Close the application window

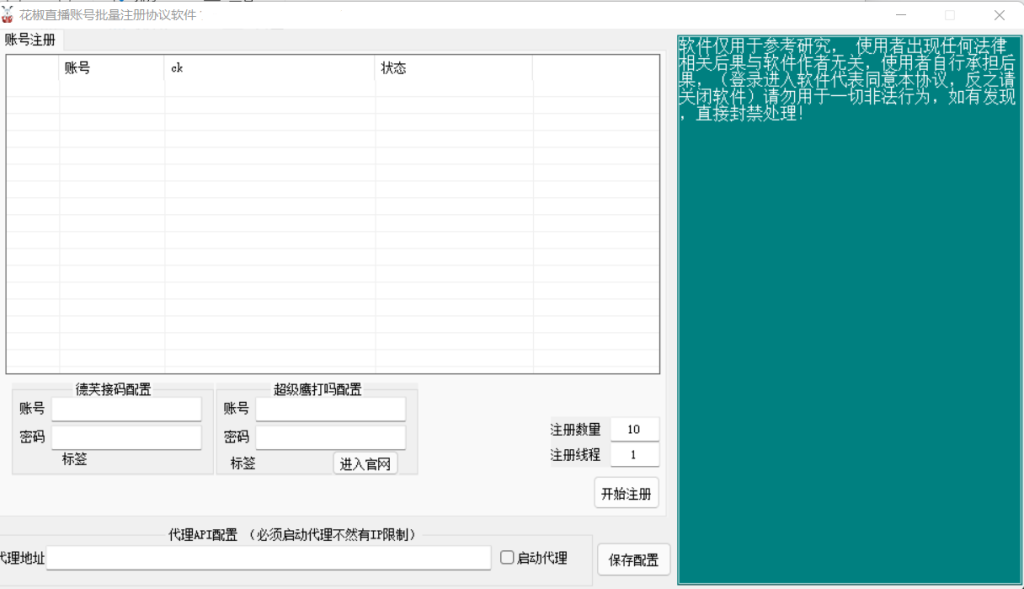pyautogui.click(x=998, y=15)
